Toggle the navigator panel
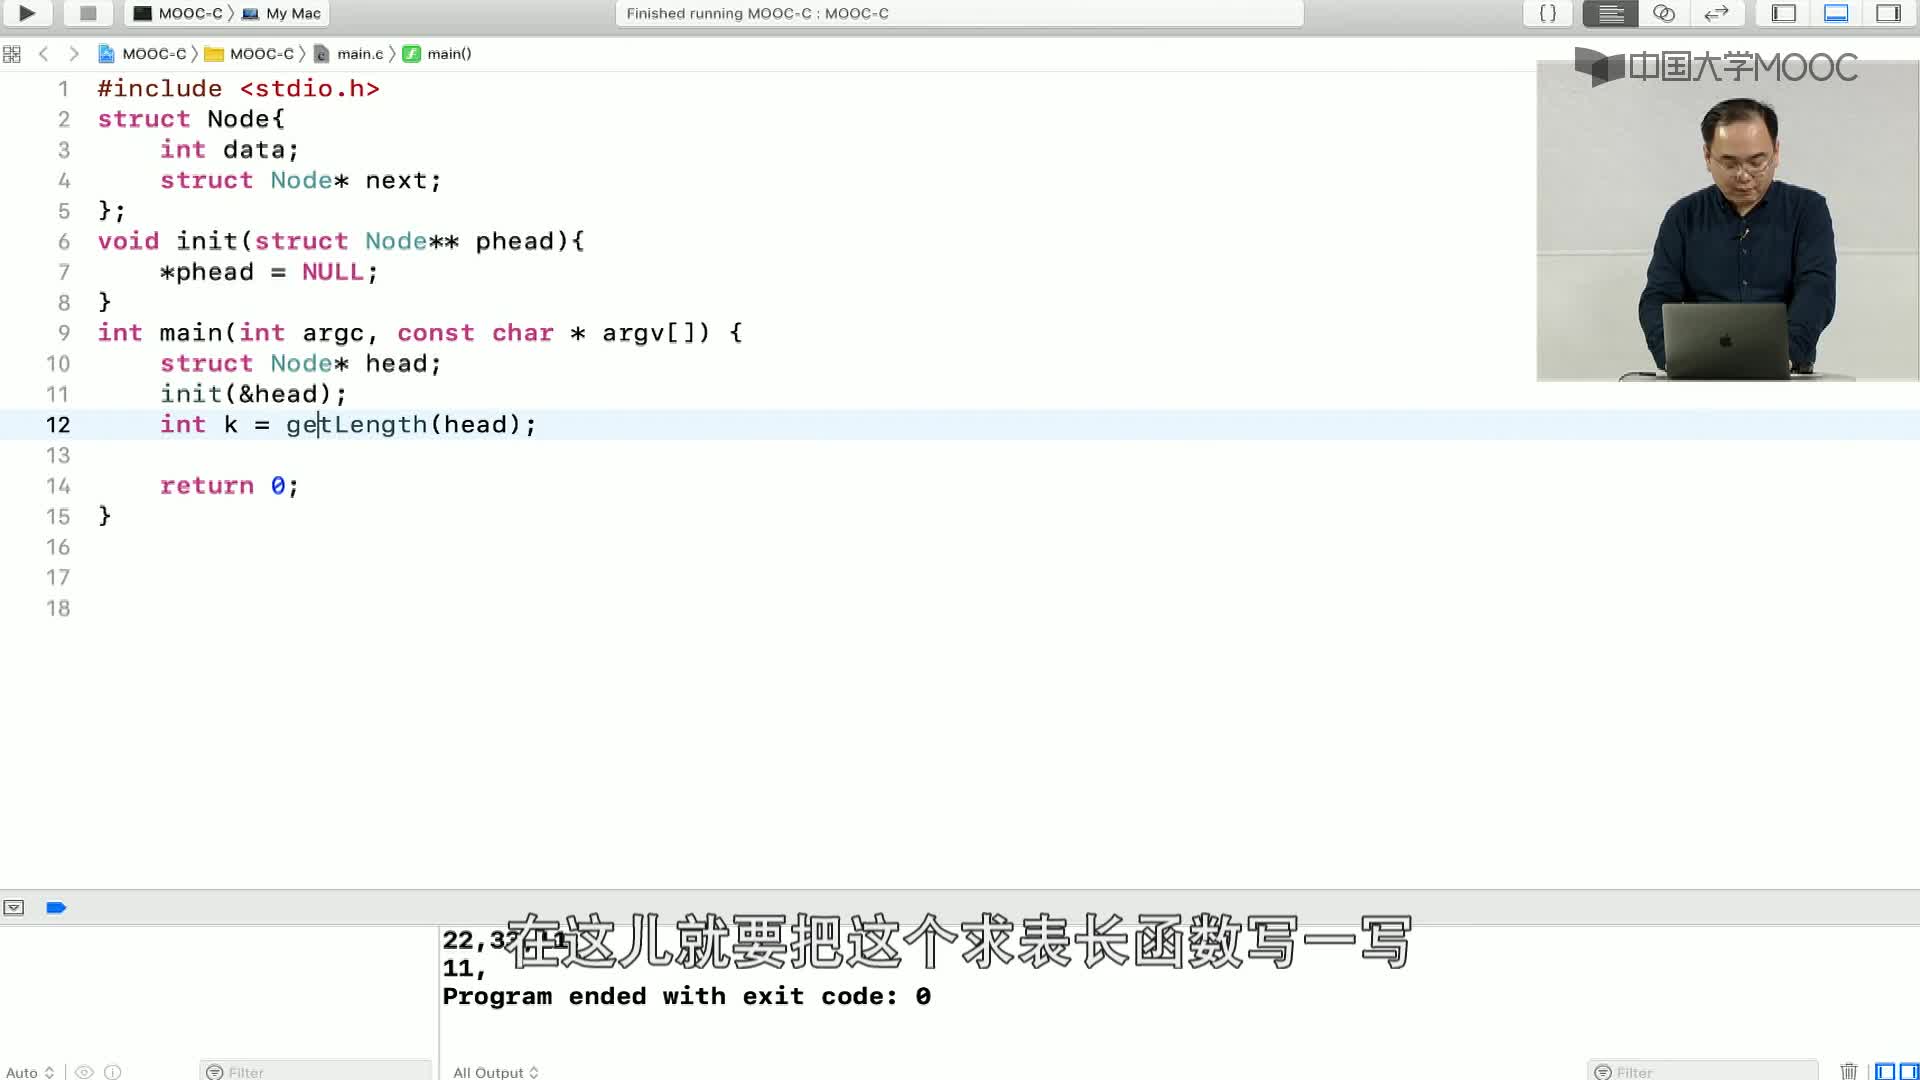The image size is (1920, 1080). tap(1784, 13)
